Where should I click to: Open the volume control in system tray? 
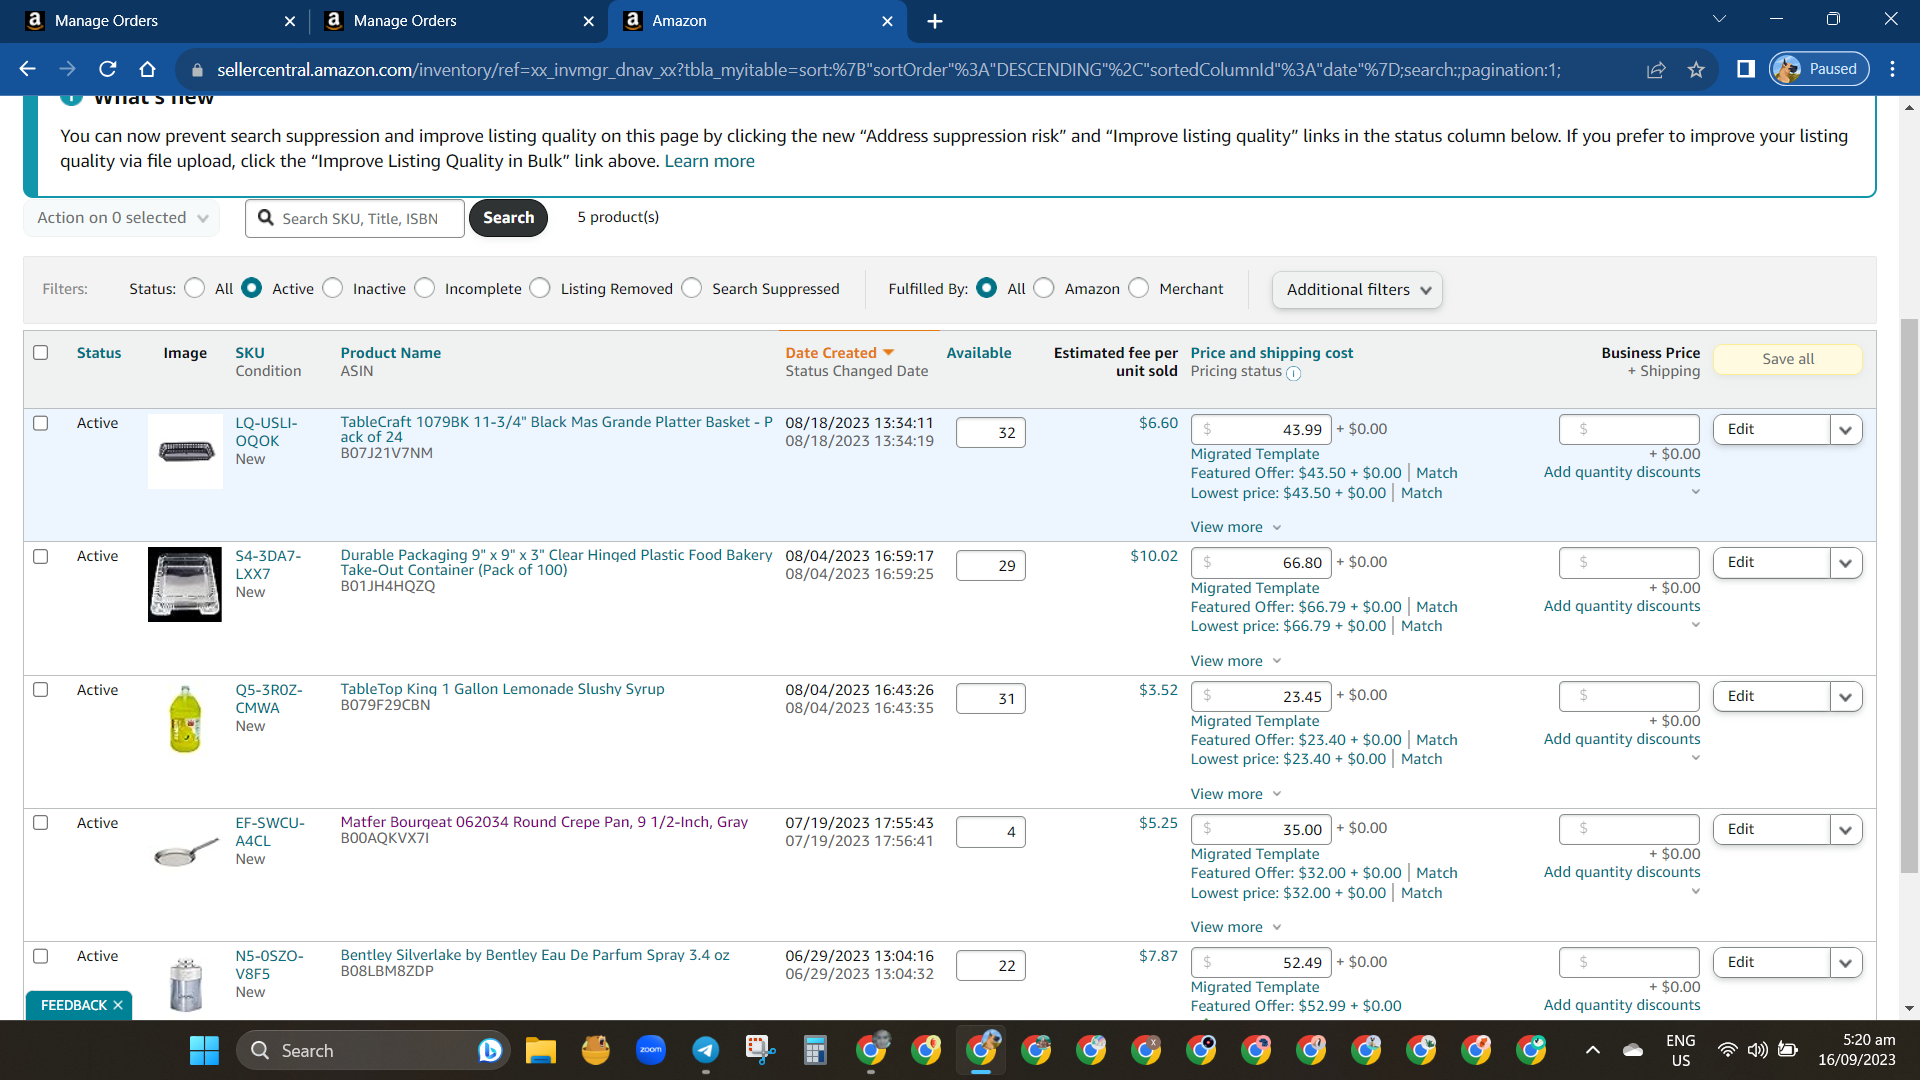(1757, 1050)
